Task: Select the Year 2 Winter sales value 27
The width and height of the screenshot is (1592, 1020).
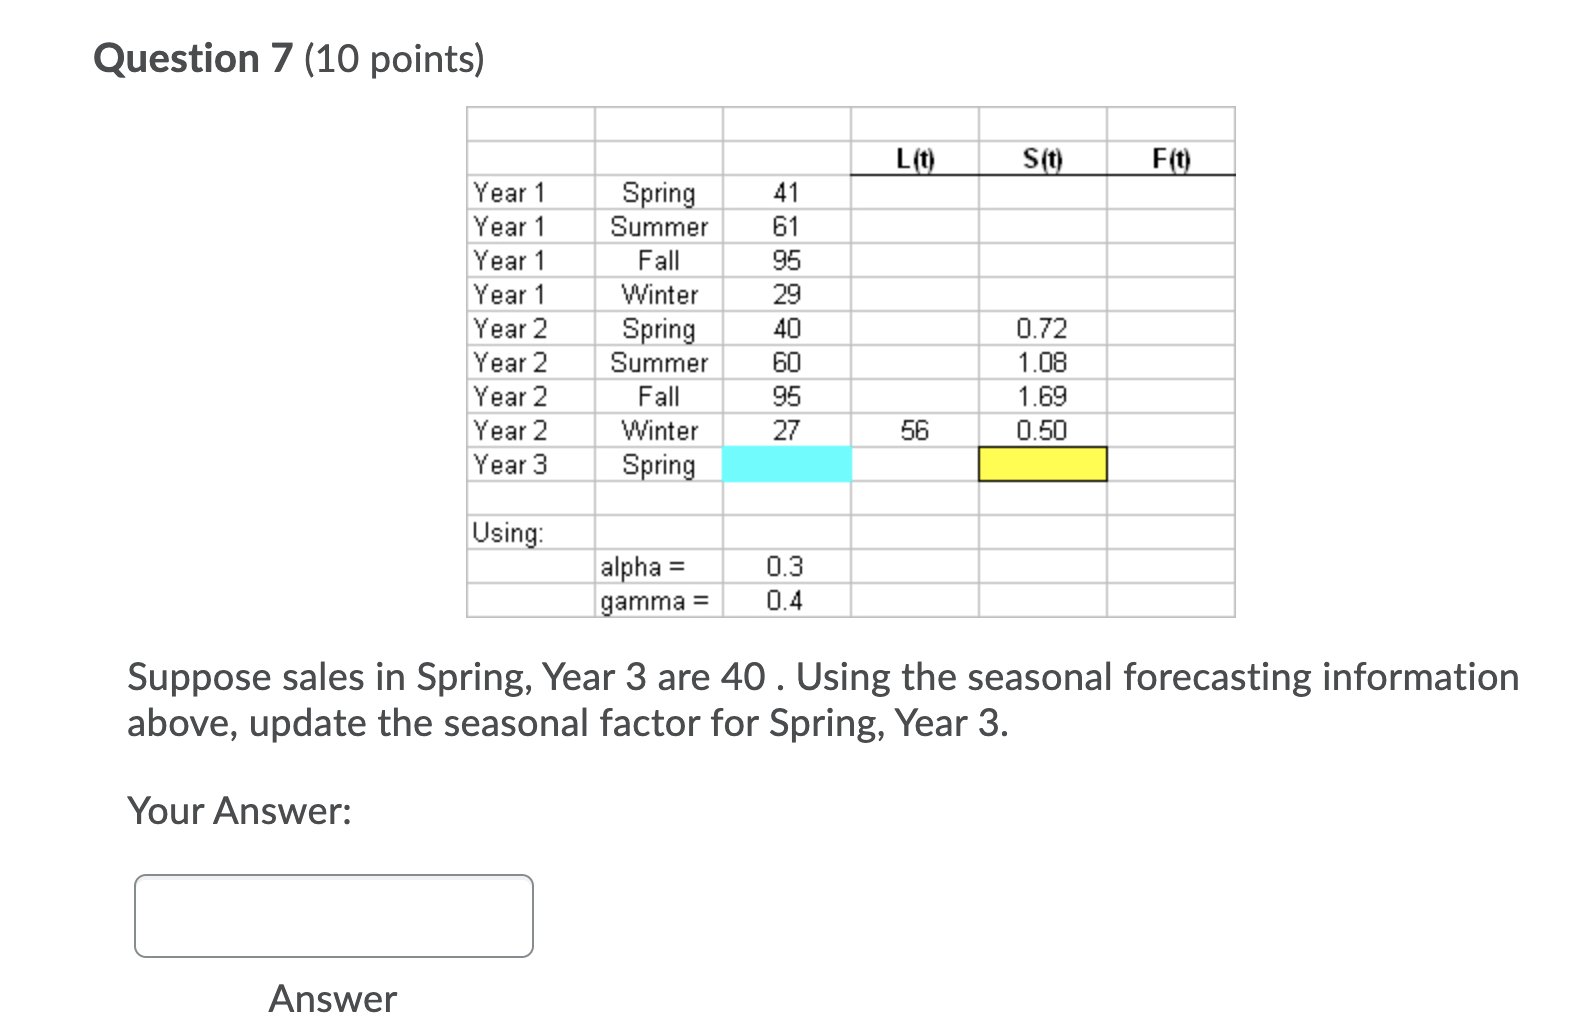Action: tap(786, 430)
